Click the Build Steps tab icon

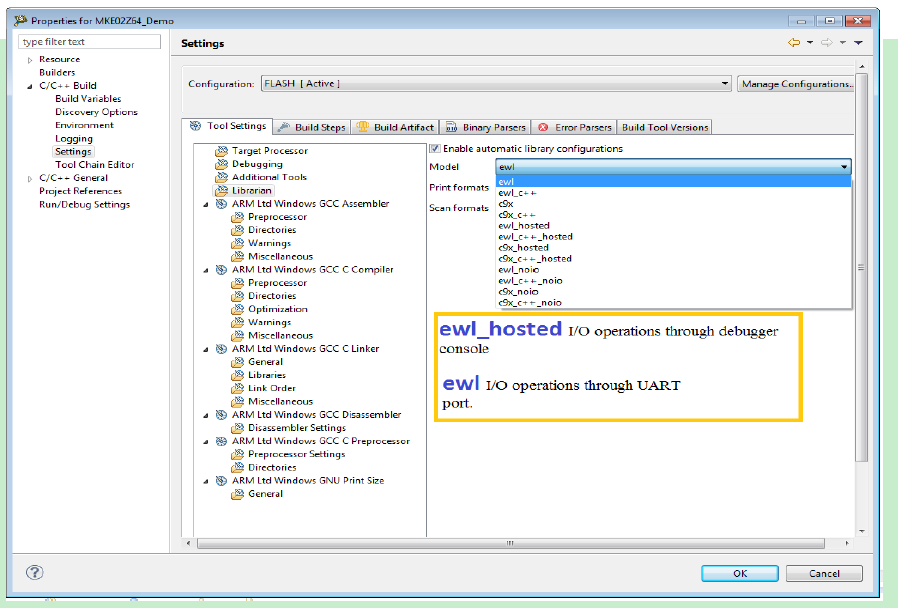(x=283, y=127)
